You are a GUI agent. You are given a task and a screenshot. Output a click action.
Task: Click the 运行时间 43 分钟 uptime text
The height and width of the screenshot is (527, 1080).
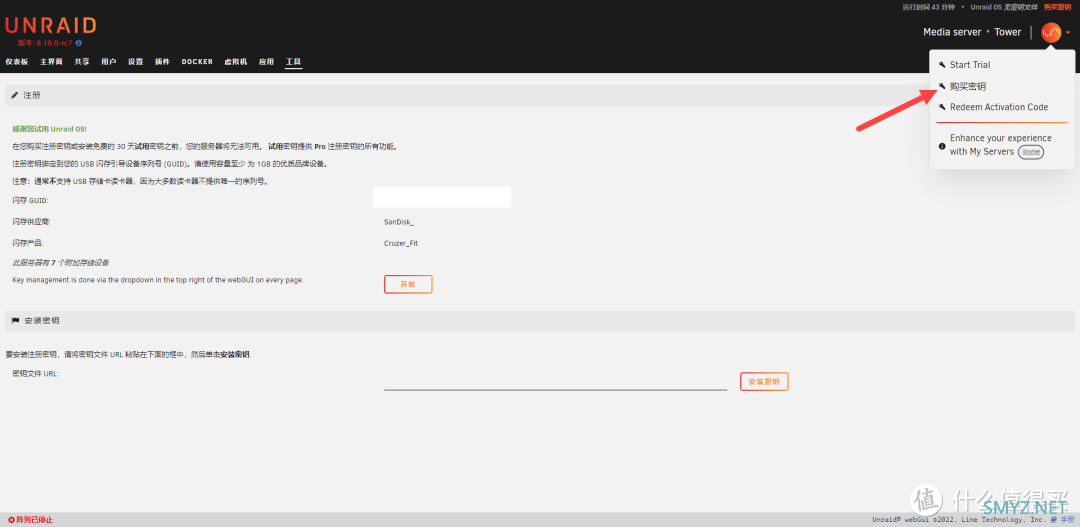(928, 7)
